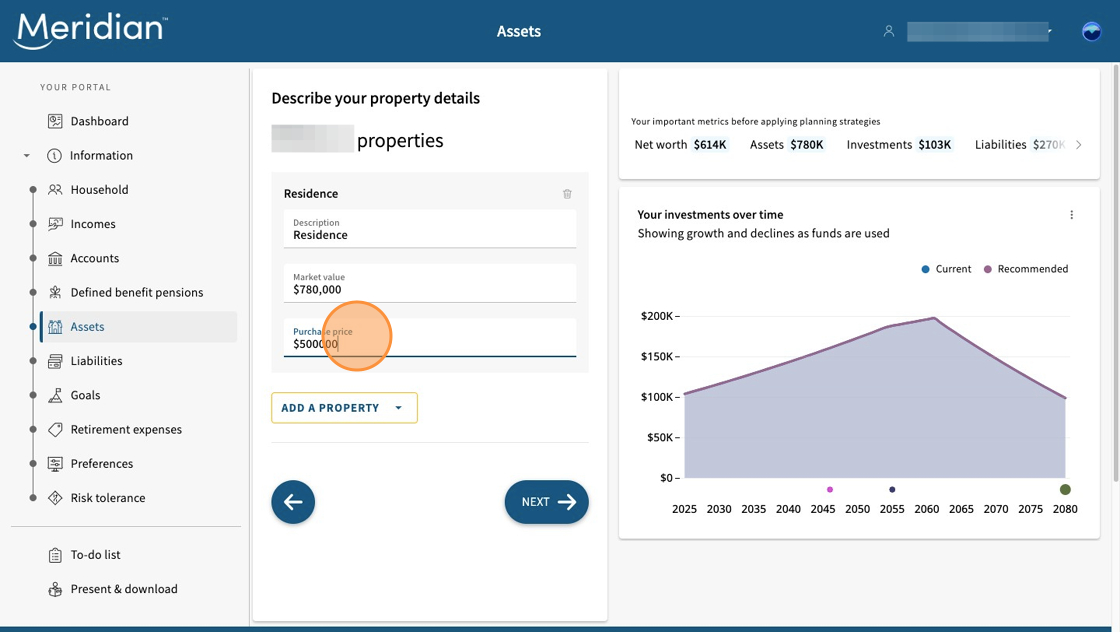Click the Incomes icon
1120x632 pixels.
[x=55, y=224]
